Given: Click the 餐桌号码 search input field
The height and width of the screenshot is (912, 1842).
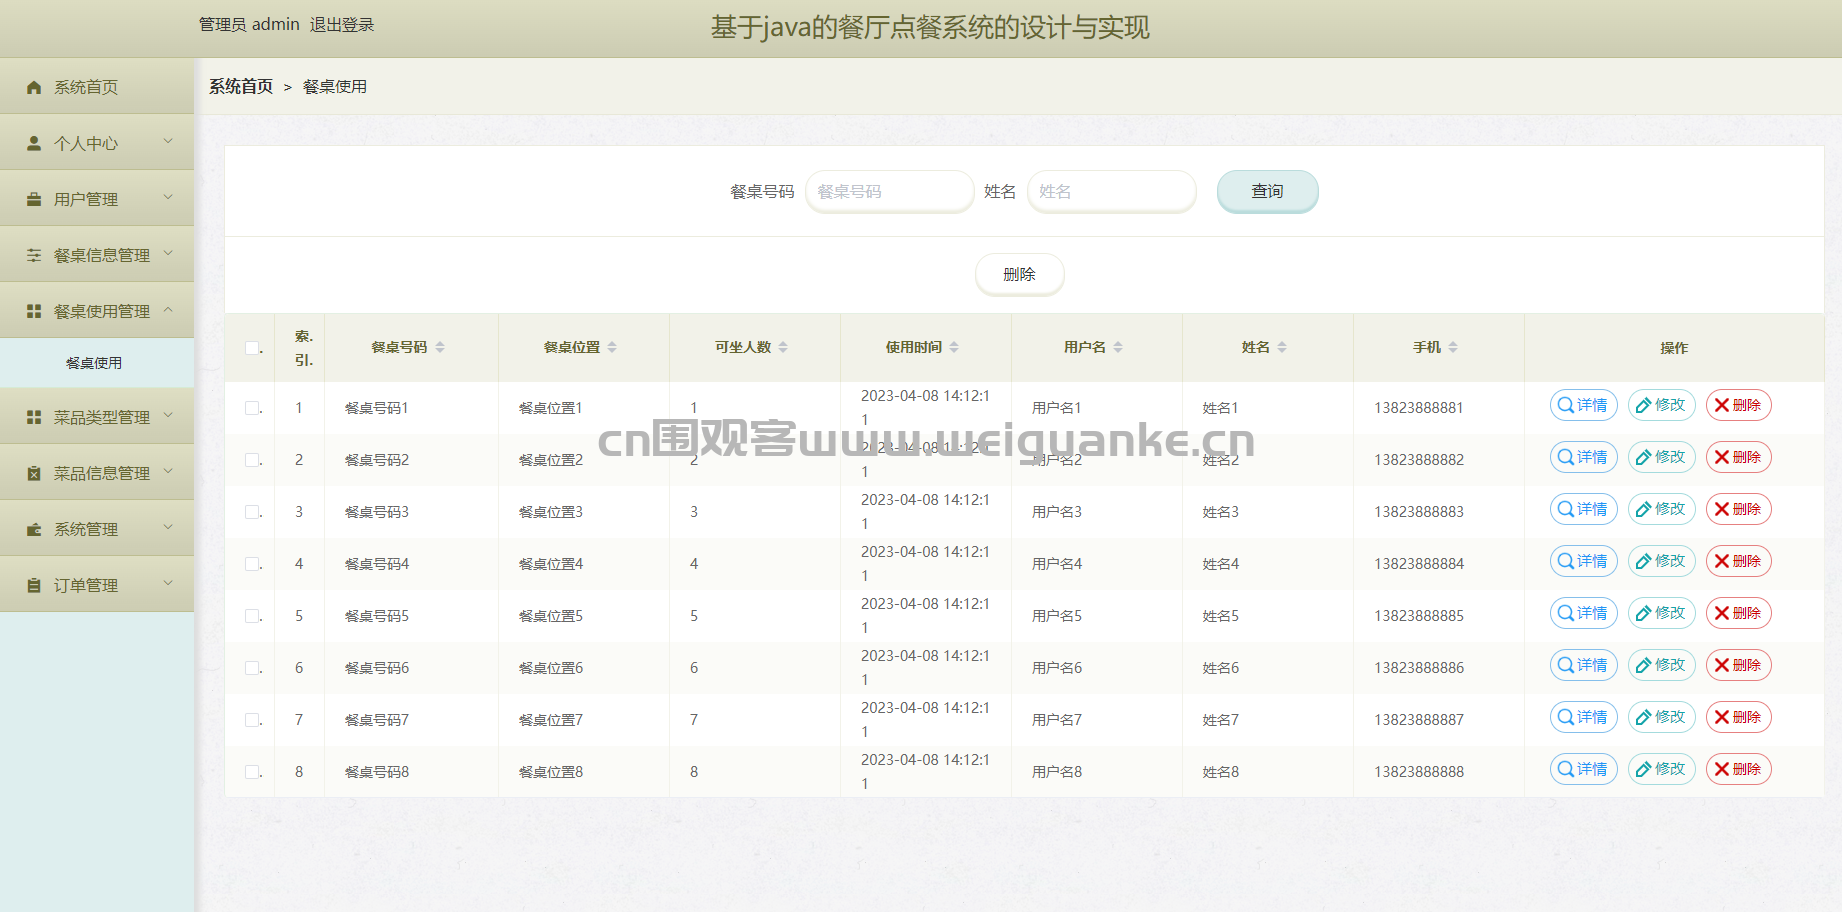Looking at the screenshot, I should (889, 191).
